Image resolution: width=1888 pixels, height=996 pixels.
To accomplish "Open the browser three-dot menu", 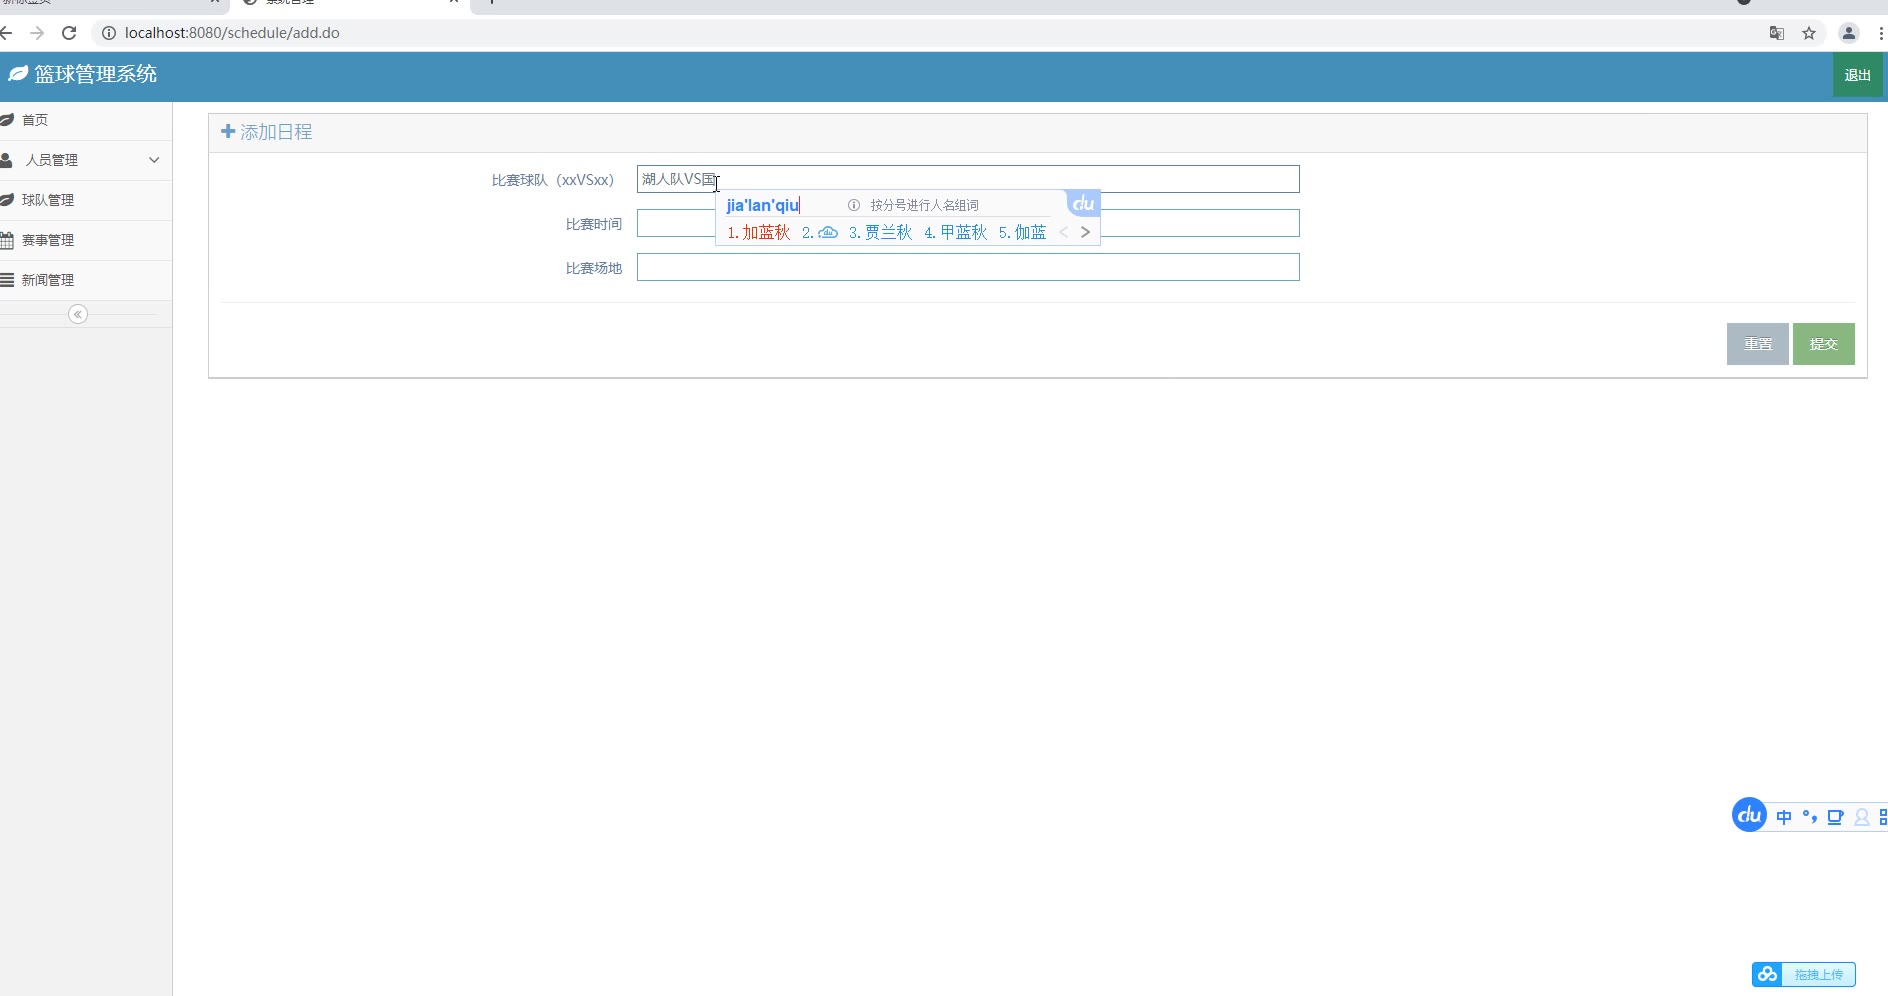I will coord(1881,33).
